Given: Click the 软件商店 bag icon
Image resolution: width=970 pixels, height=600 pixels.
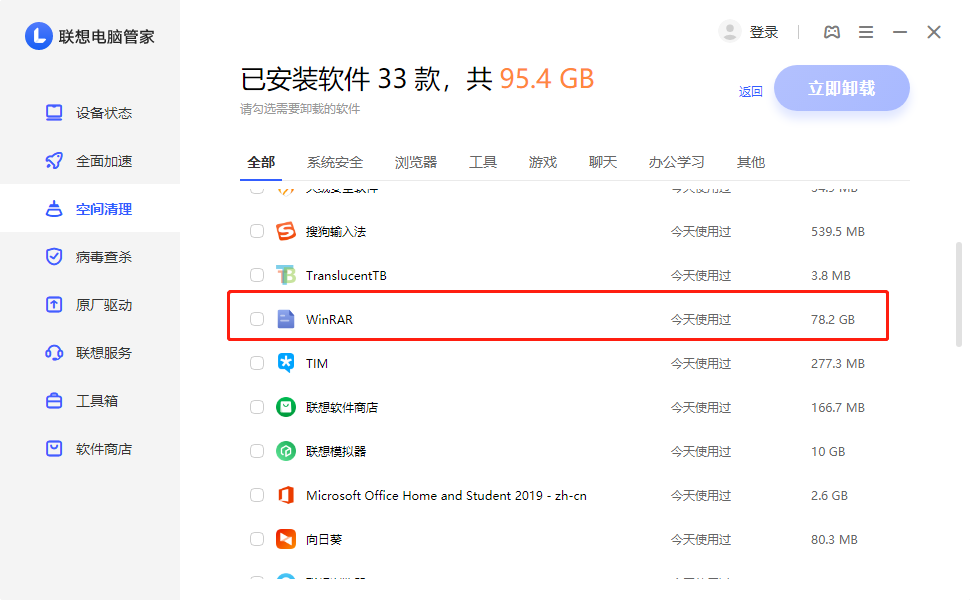Looking at the screenshot, I should tap(54, 448).
